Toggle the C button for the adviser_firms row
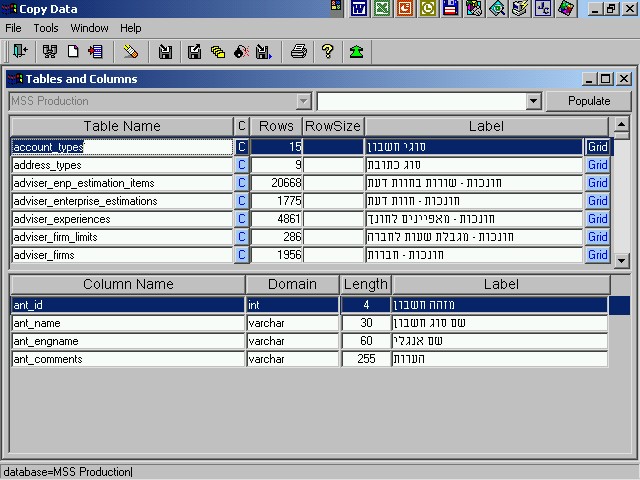 [241, 255]
